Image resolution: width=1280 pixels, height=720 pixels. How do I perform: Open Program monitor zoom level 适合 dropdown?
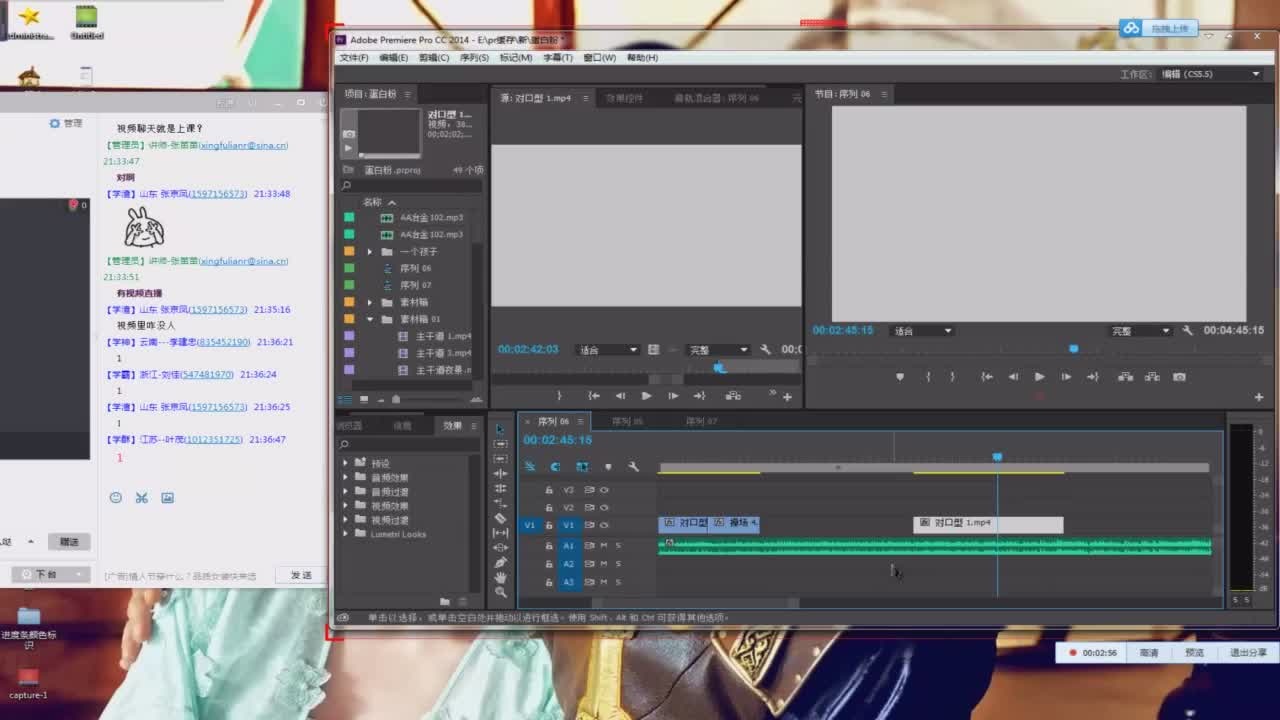(922, 331)
